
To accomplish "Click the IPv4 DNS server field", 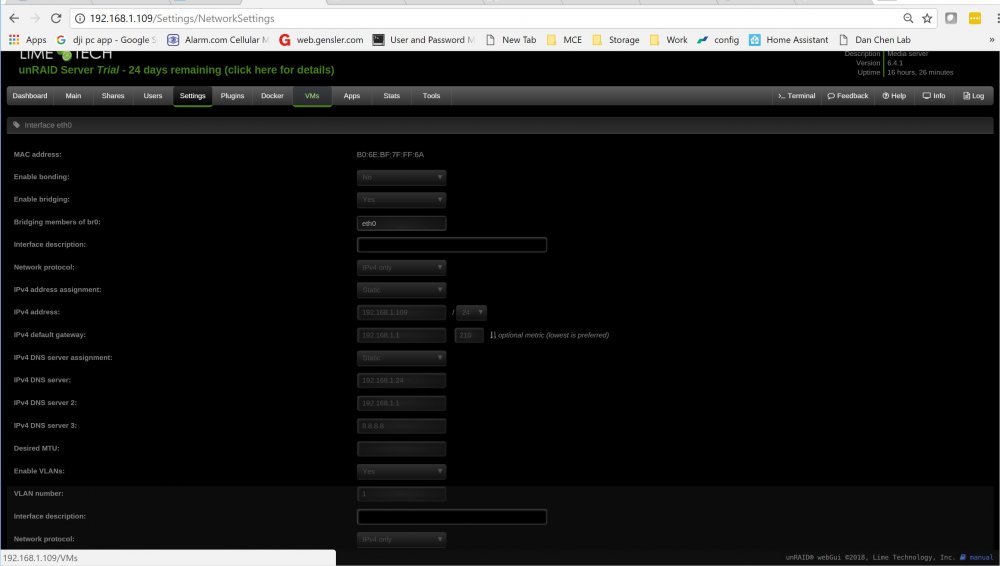I will 401,380.
